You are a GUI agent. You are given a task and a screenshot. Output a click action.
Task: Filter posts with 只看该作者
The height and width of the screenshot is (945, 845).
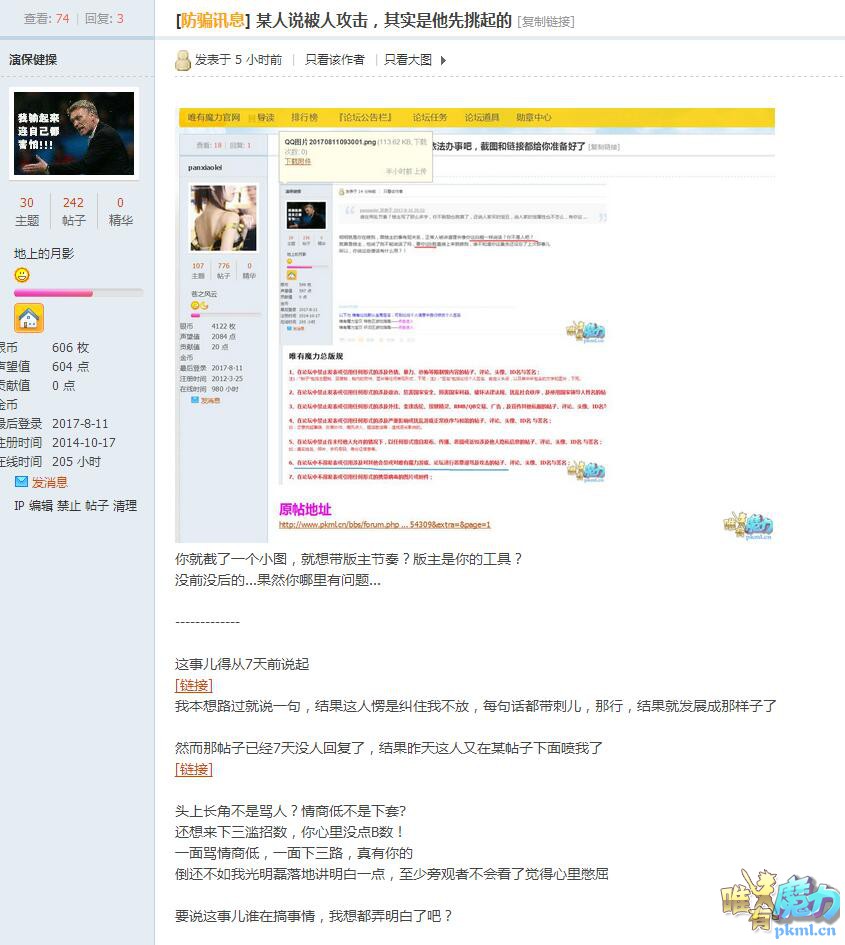pyautogui.click(x=335, y=60)
